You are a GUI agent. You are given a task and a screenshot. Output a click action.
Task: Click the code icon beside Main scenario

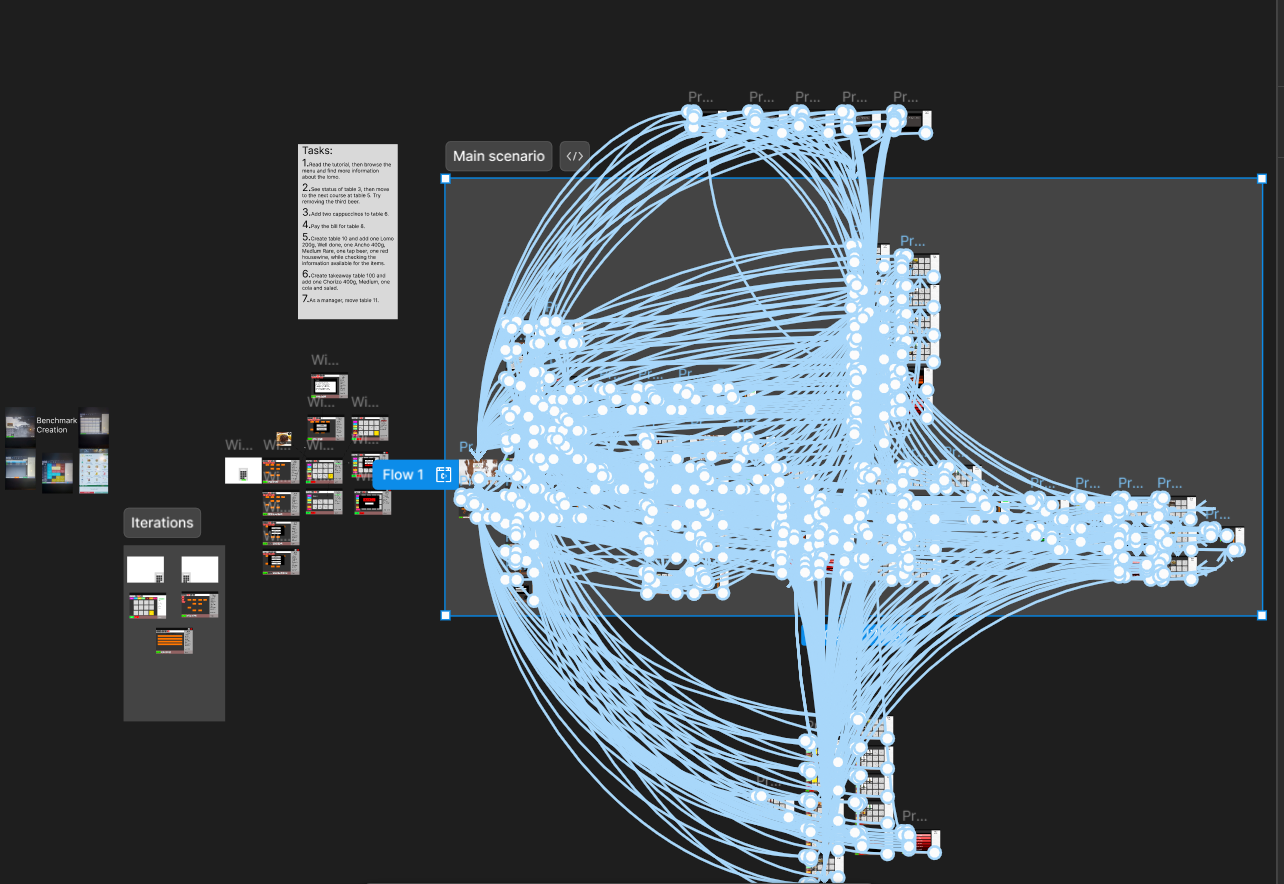click(574, 156)
